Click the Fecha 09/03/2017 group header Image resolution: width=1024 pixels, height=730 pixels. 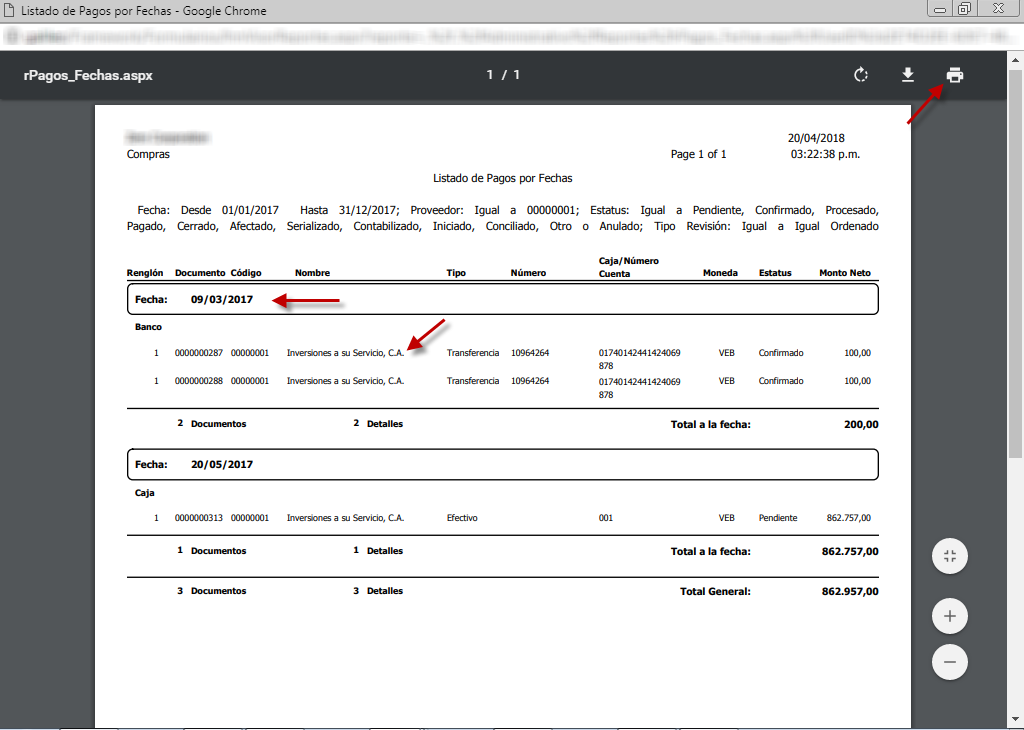[502, 299]
